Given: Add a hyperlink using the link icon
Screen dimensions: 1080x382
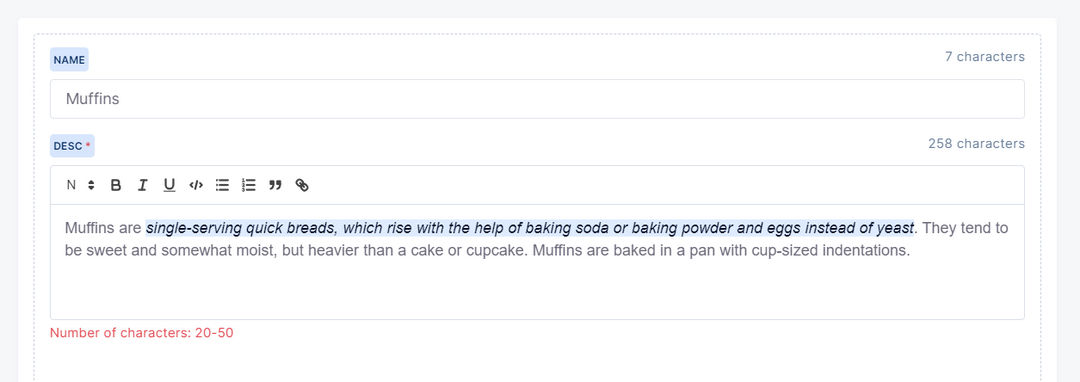Looking at the screenshot, I should 302,185.
